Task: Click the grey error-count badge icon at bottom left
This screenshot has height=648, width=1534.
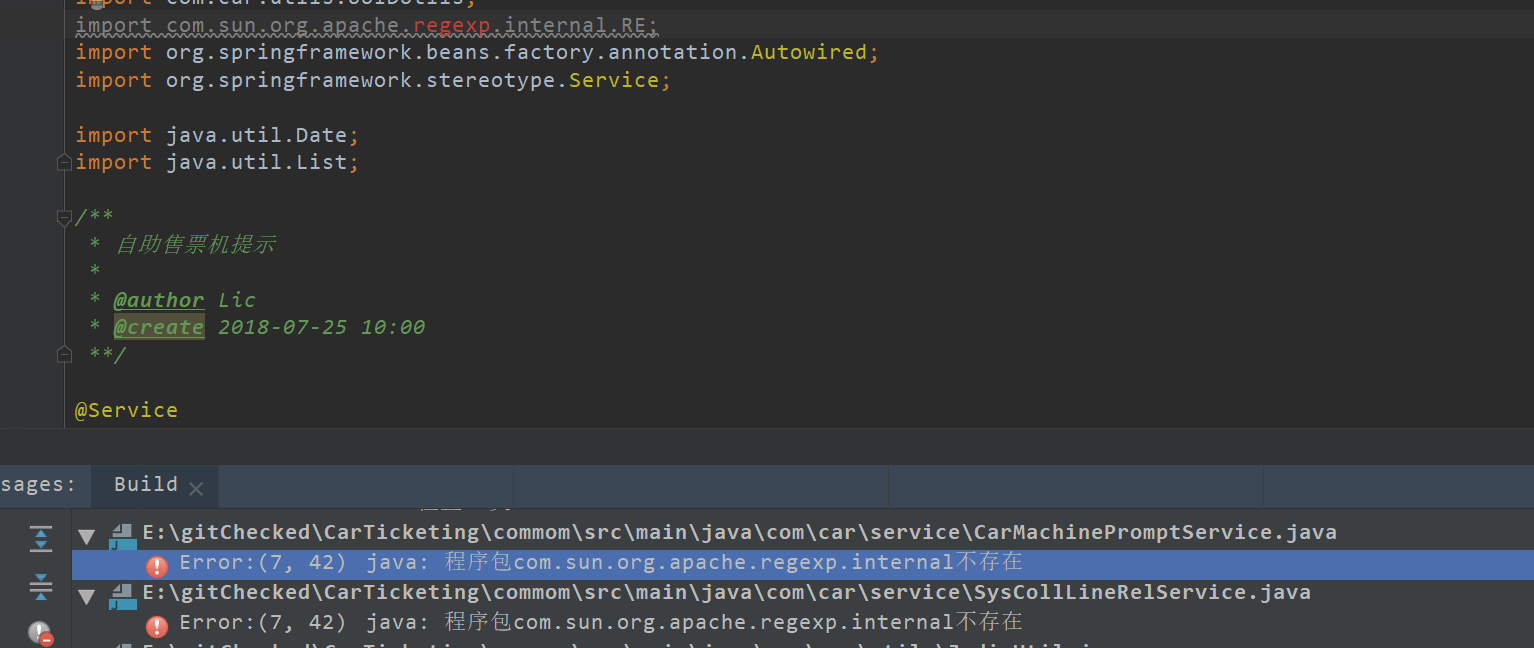Action: 40,633
